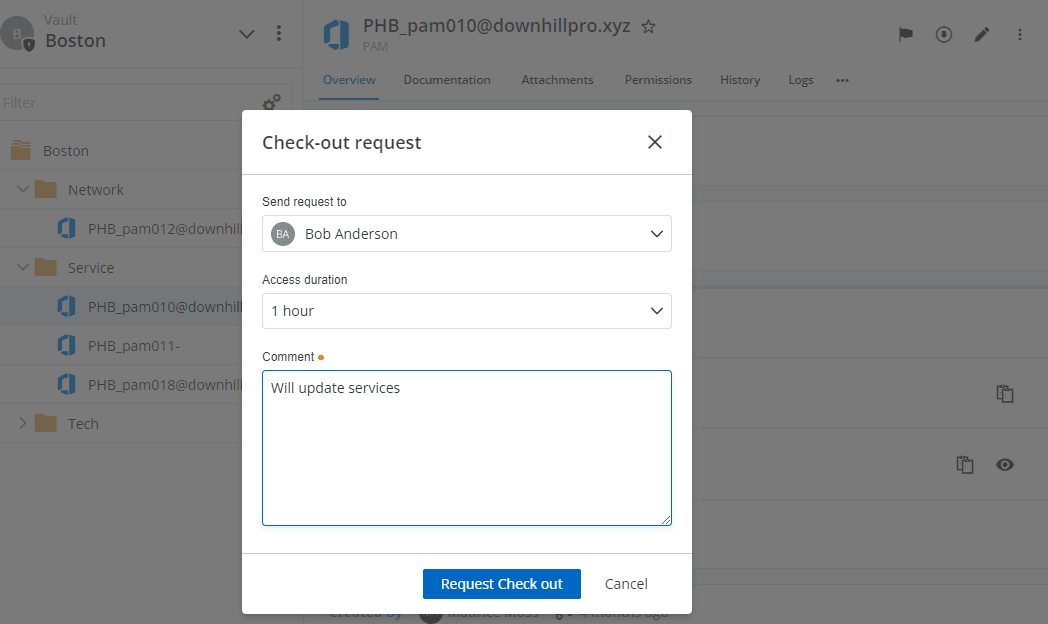The image size is (1048, 624).
Task: Open the vault selector chevron
Action: [247, 34]
